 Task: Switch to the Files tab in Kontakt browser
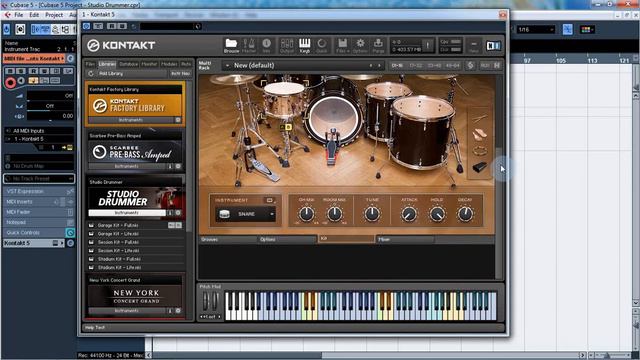pos(90,64)
